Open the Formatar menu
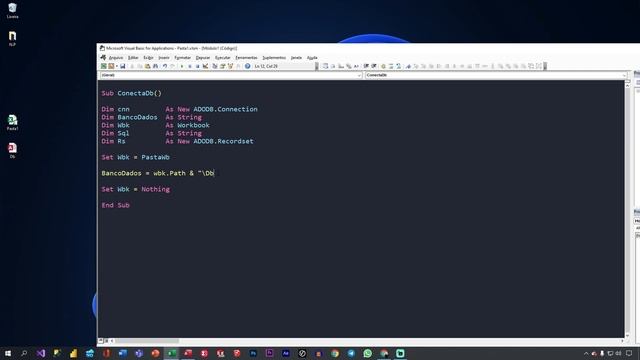This screenshot has height=360, width=640. click(x=182, y=58)
